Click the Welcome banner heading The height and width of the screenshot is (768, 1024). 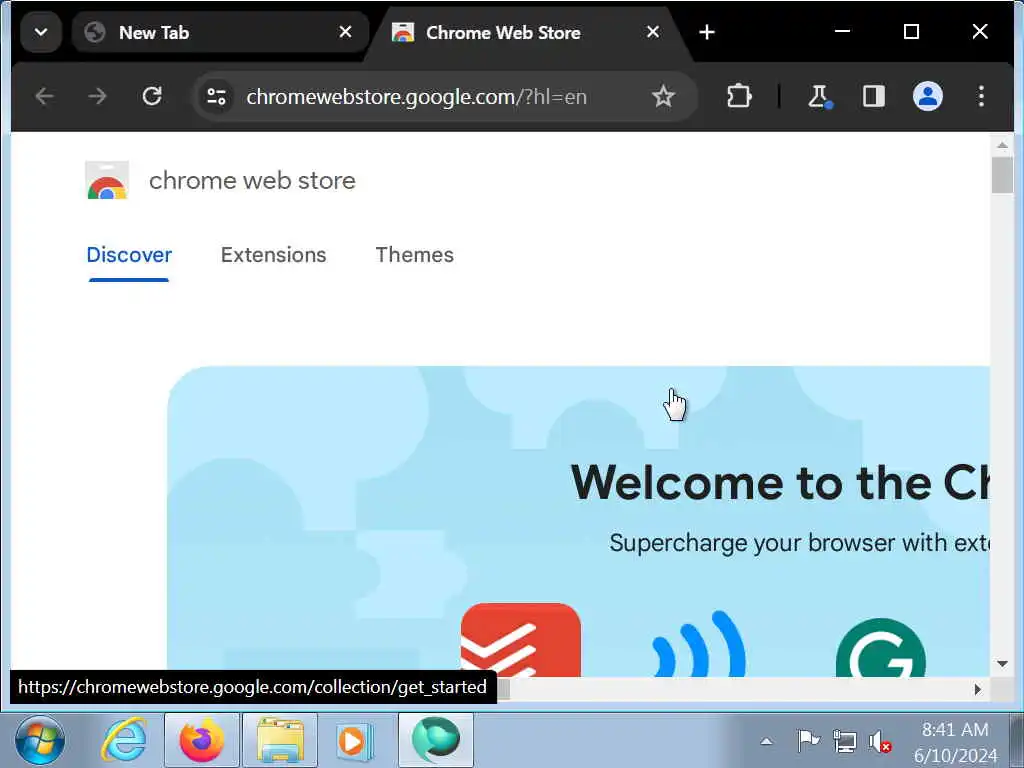click(780, 483)
